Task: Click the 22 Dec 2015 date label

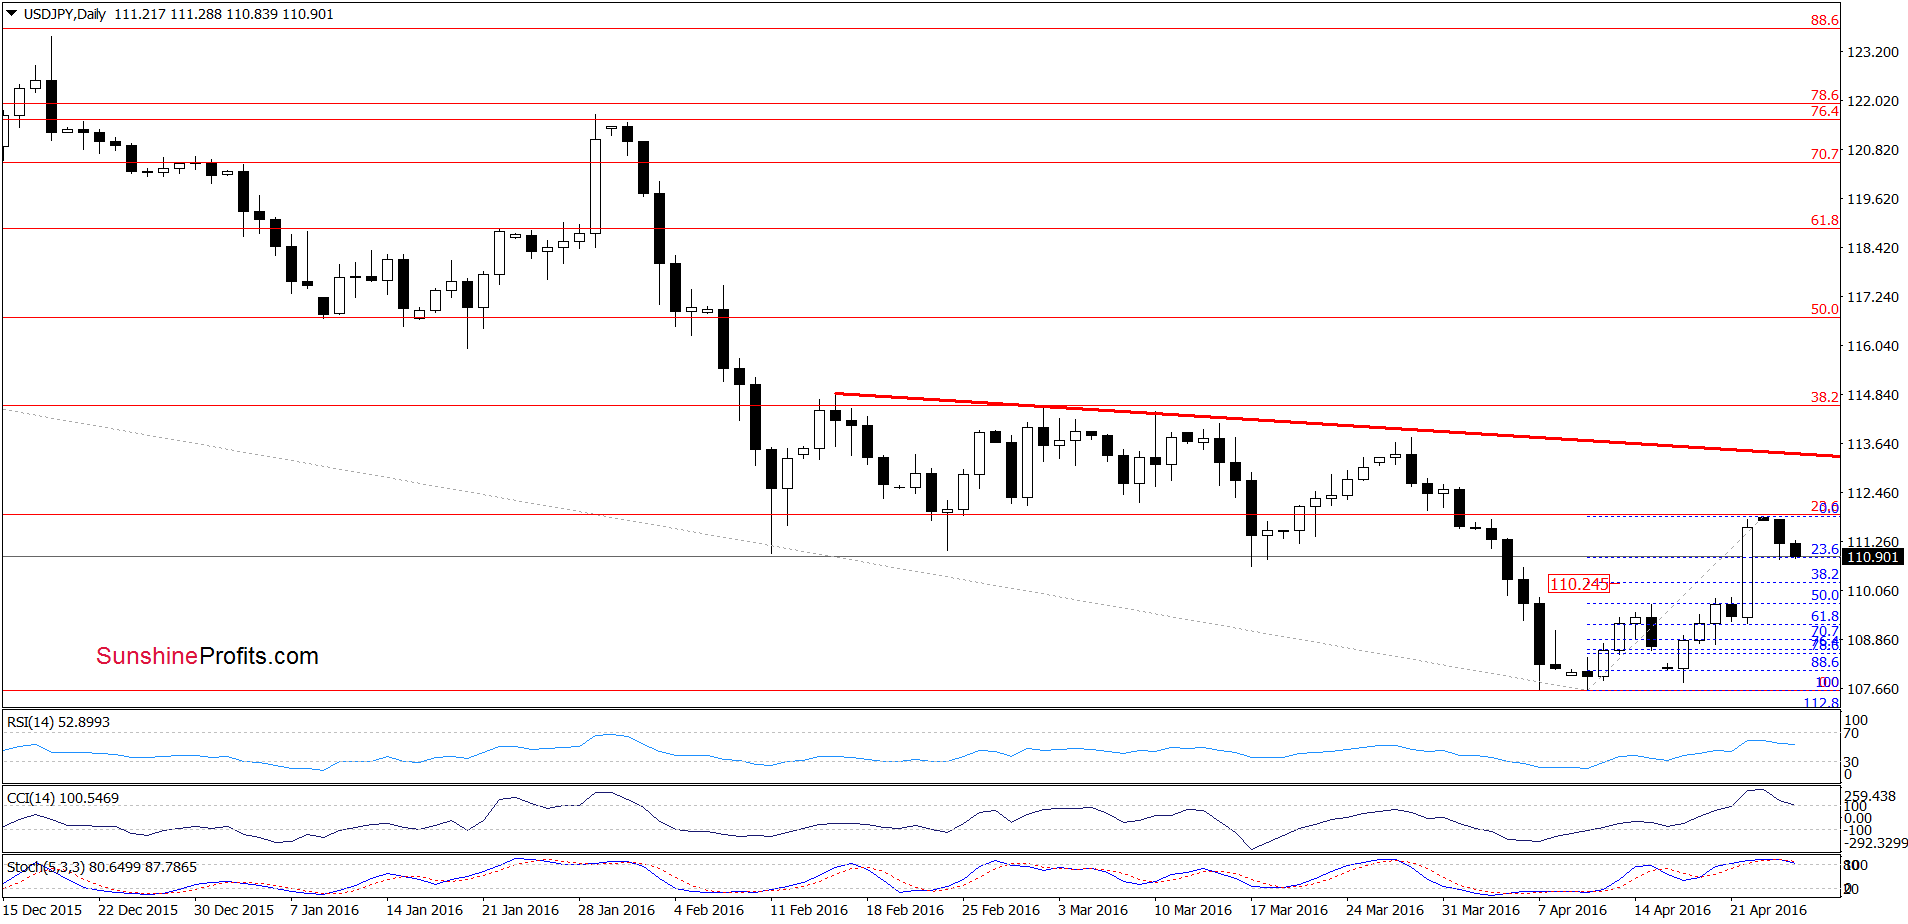Action: point(138,910)
